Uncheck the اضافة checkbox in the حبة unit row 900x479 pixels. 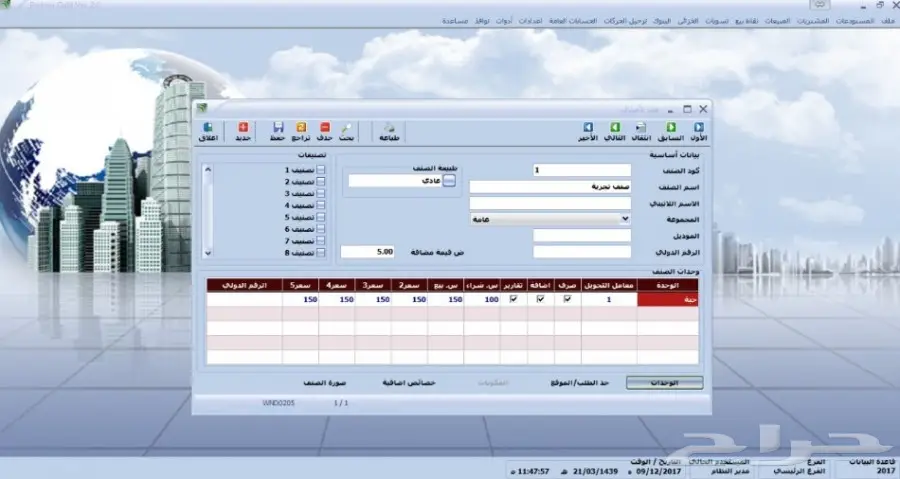pos(540,299)
